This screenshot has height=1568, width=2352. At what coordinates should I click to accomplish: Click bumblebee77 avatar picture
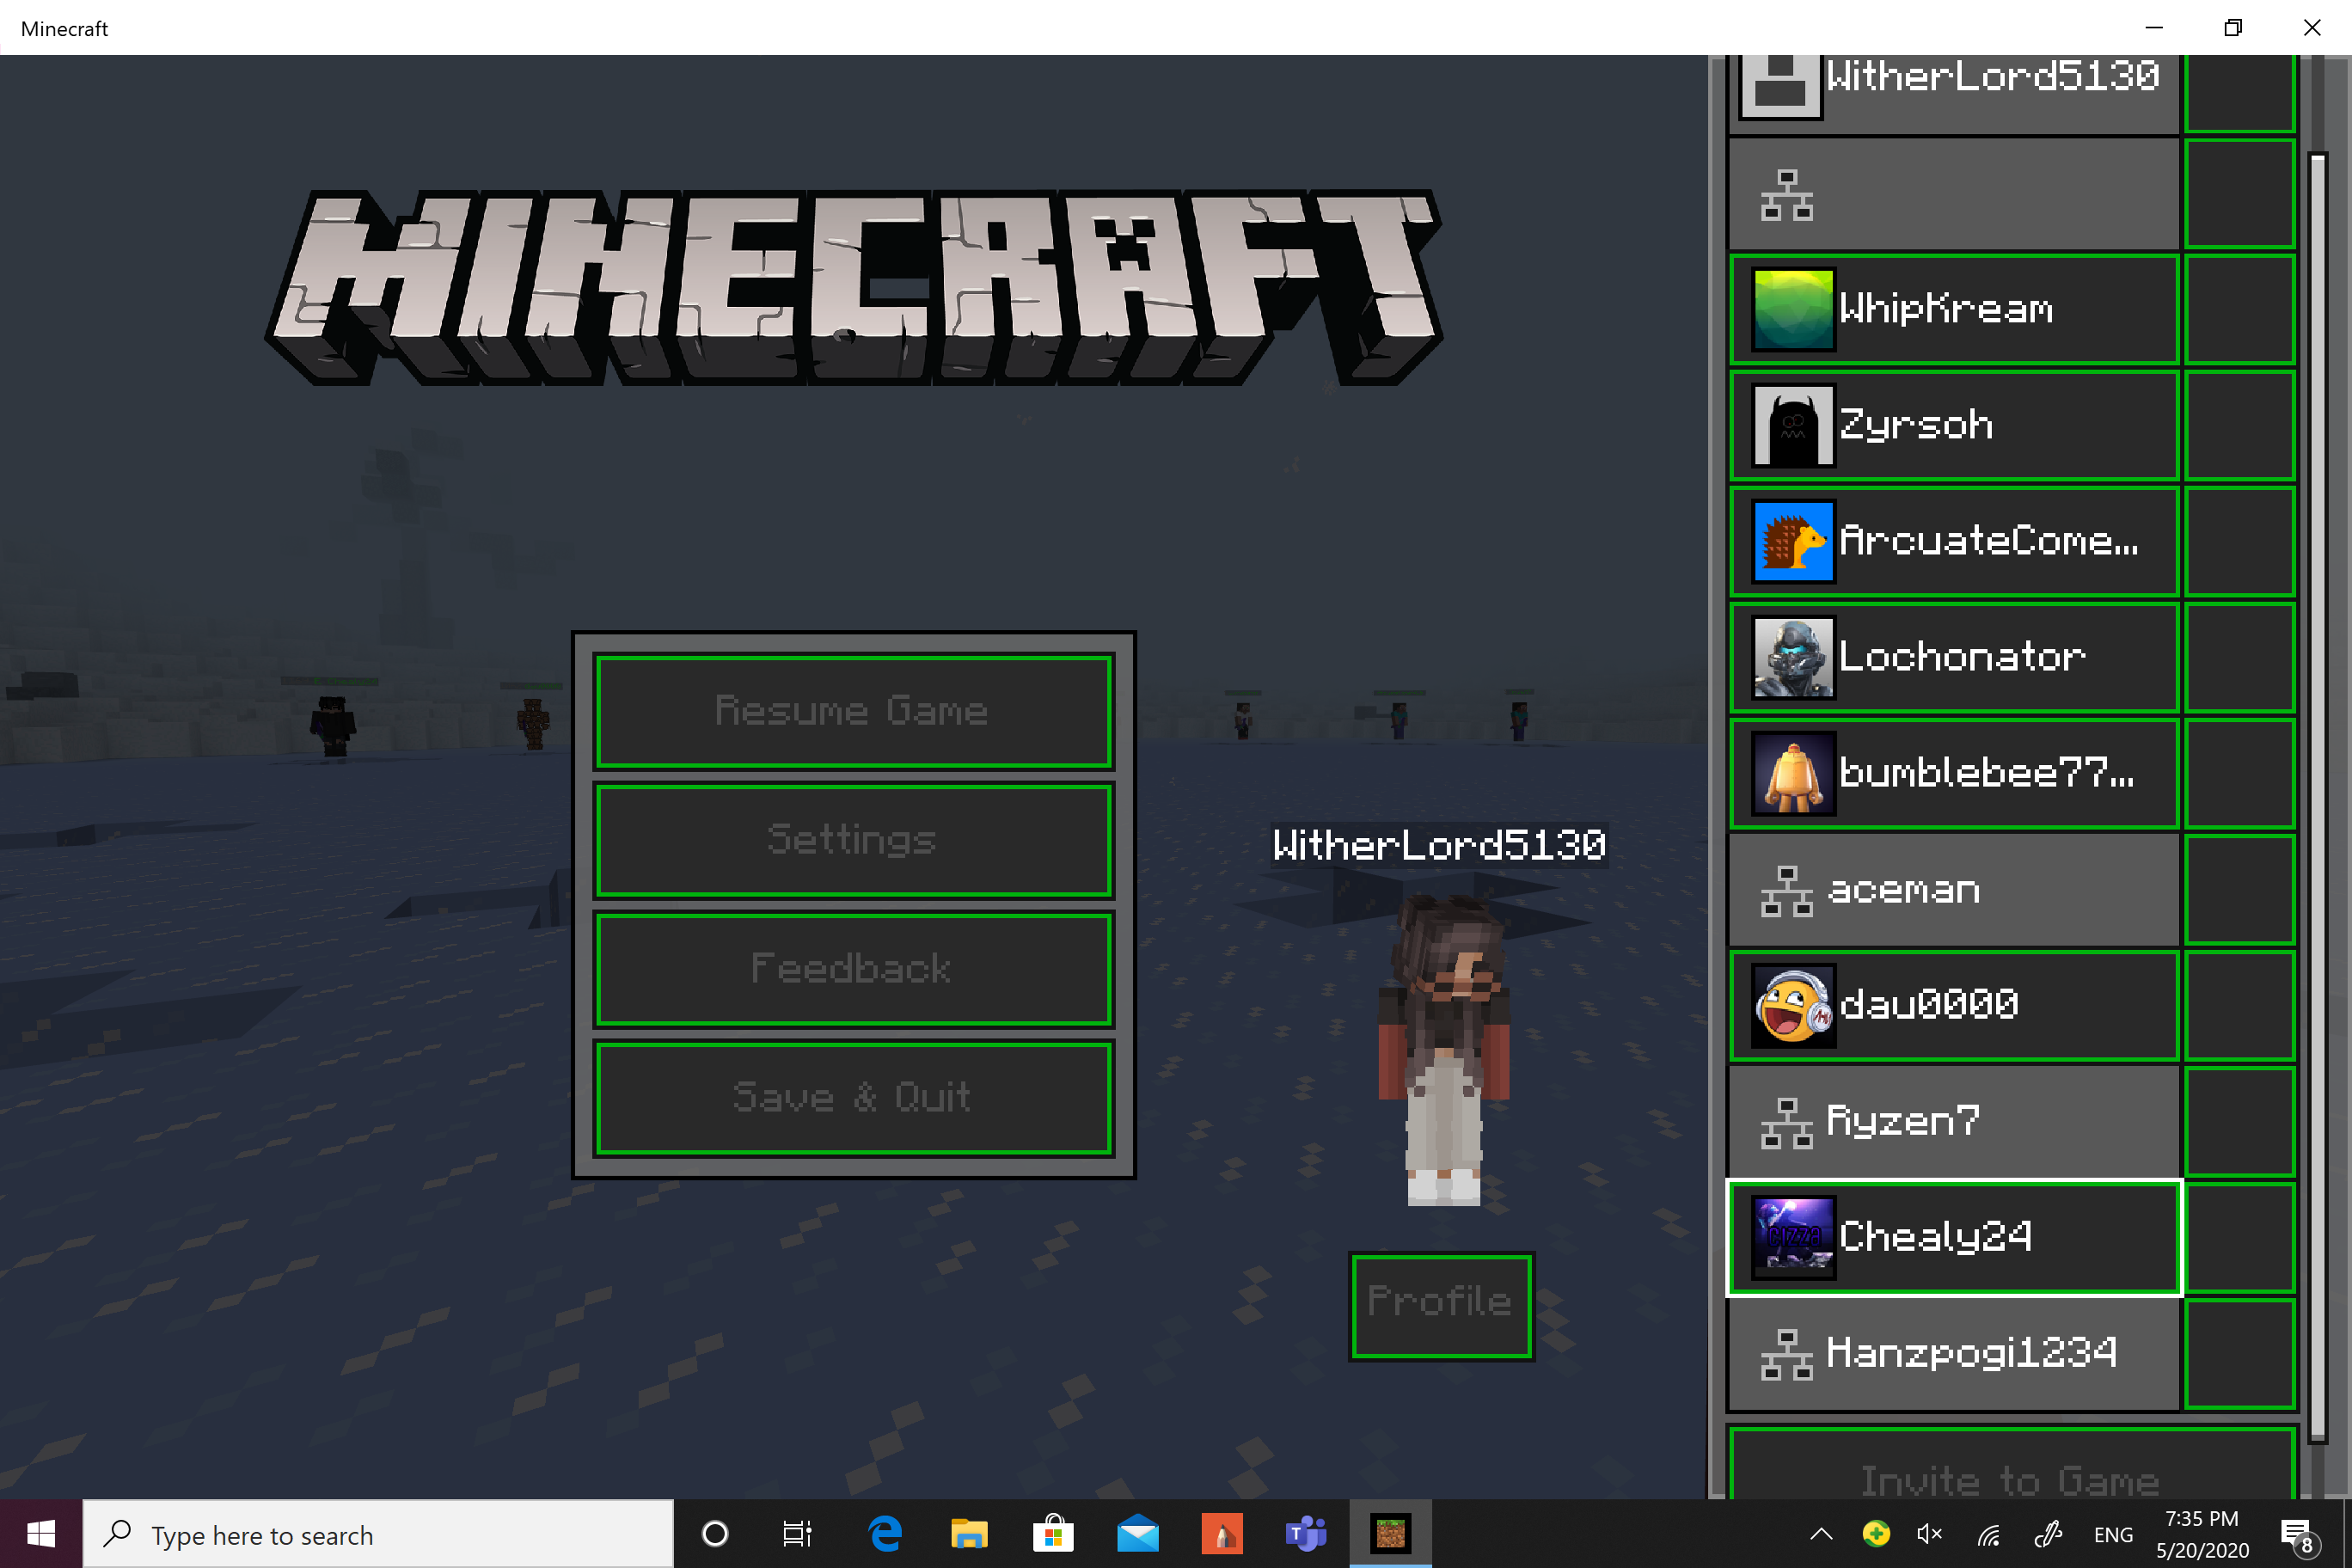point(1793,774)
